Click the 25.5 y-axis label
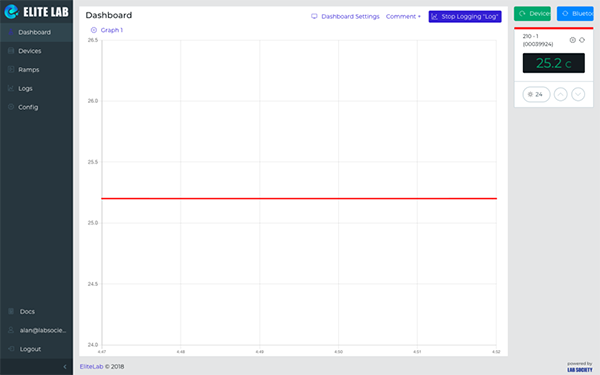Image resolution: width=600 pixels, height=375 pixels. pos(93,162)
